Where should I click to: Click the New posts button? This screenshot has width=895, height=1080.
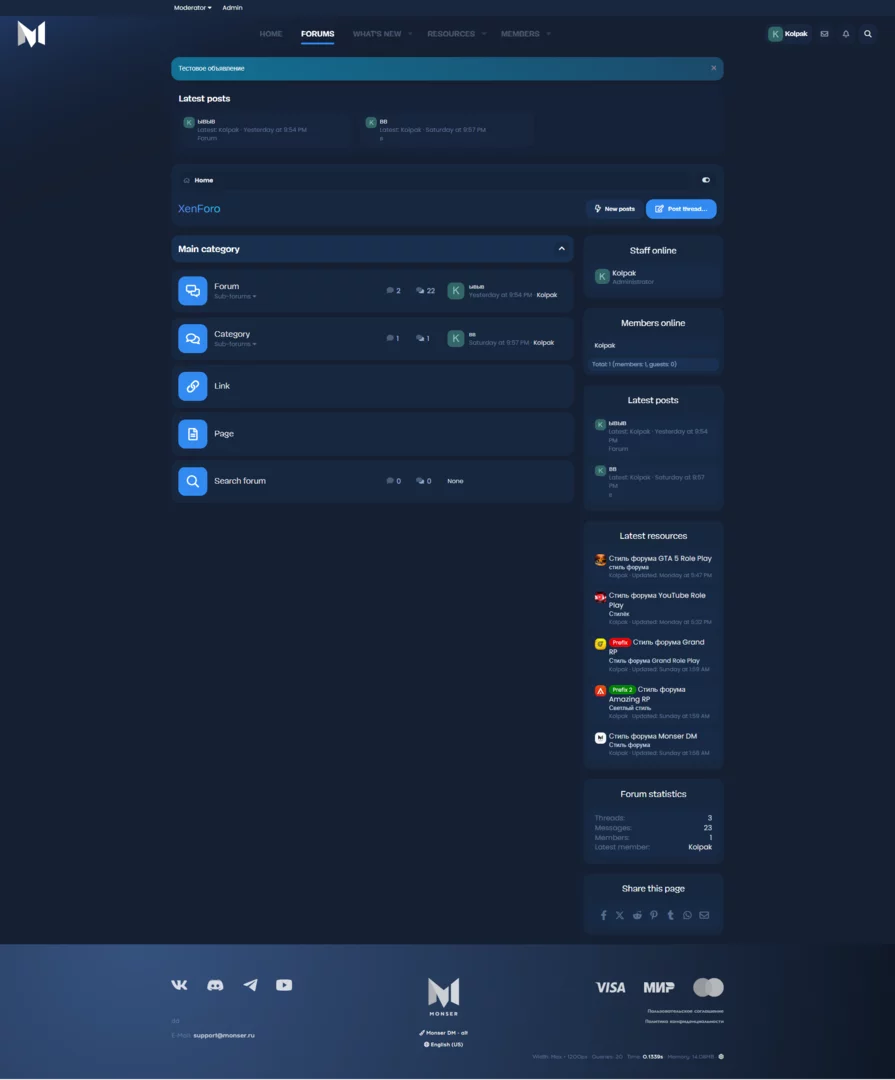click(x=614, y=209)
